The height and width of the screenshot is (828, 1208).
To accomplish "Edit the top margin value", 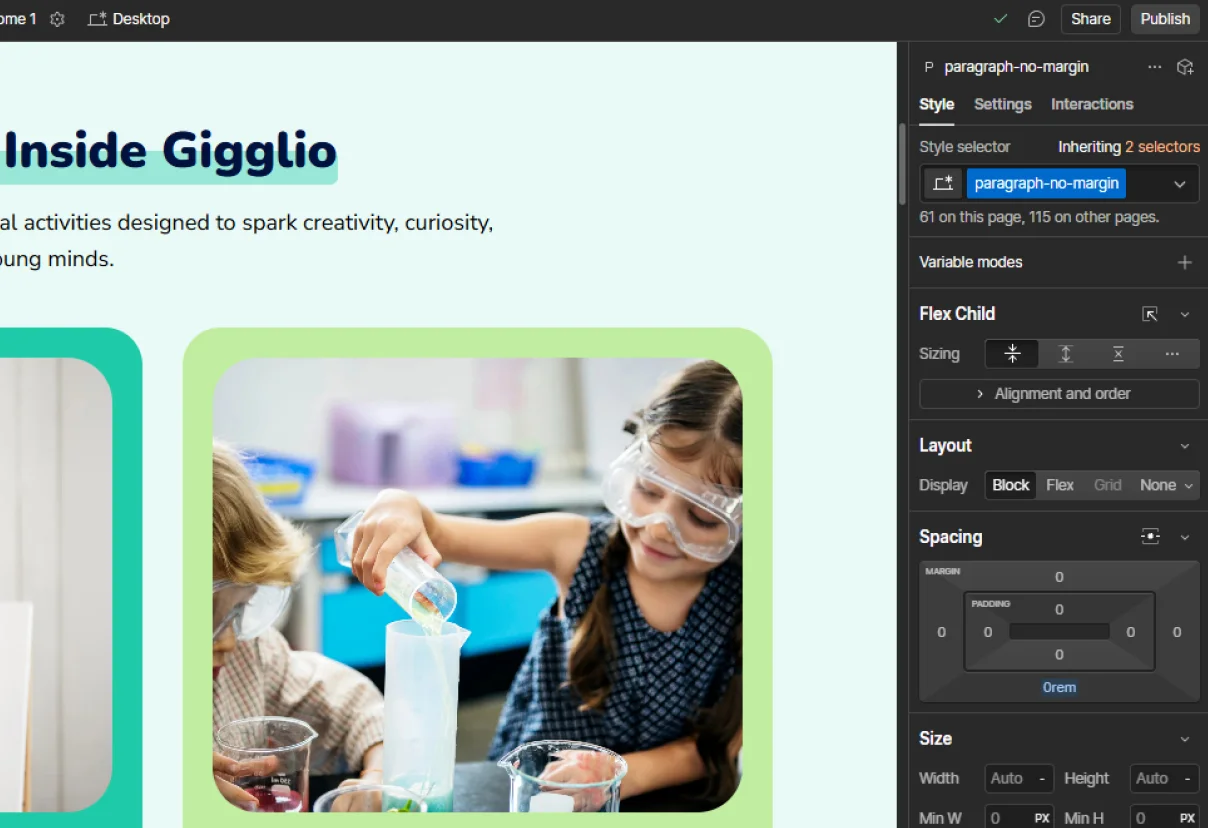I will 1059,577.
